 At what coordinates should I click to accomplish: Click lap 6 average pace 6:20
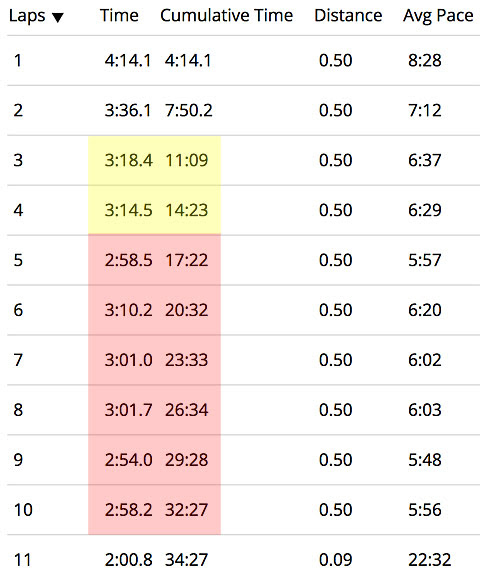click(425, 310)
